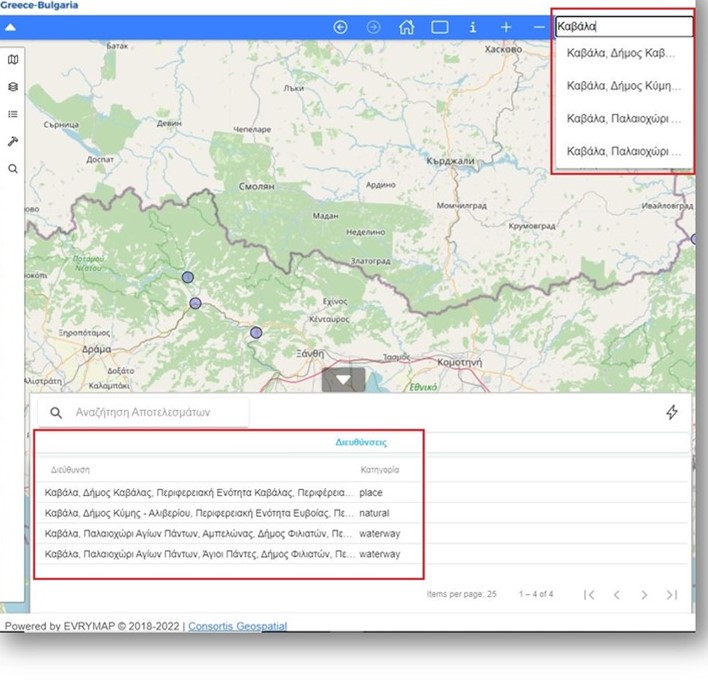Click the zoom out minus icon

[540, 27]
